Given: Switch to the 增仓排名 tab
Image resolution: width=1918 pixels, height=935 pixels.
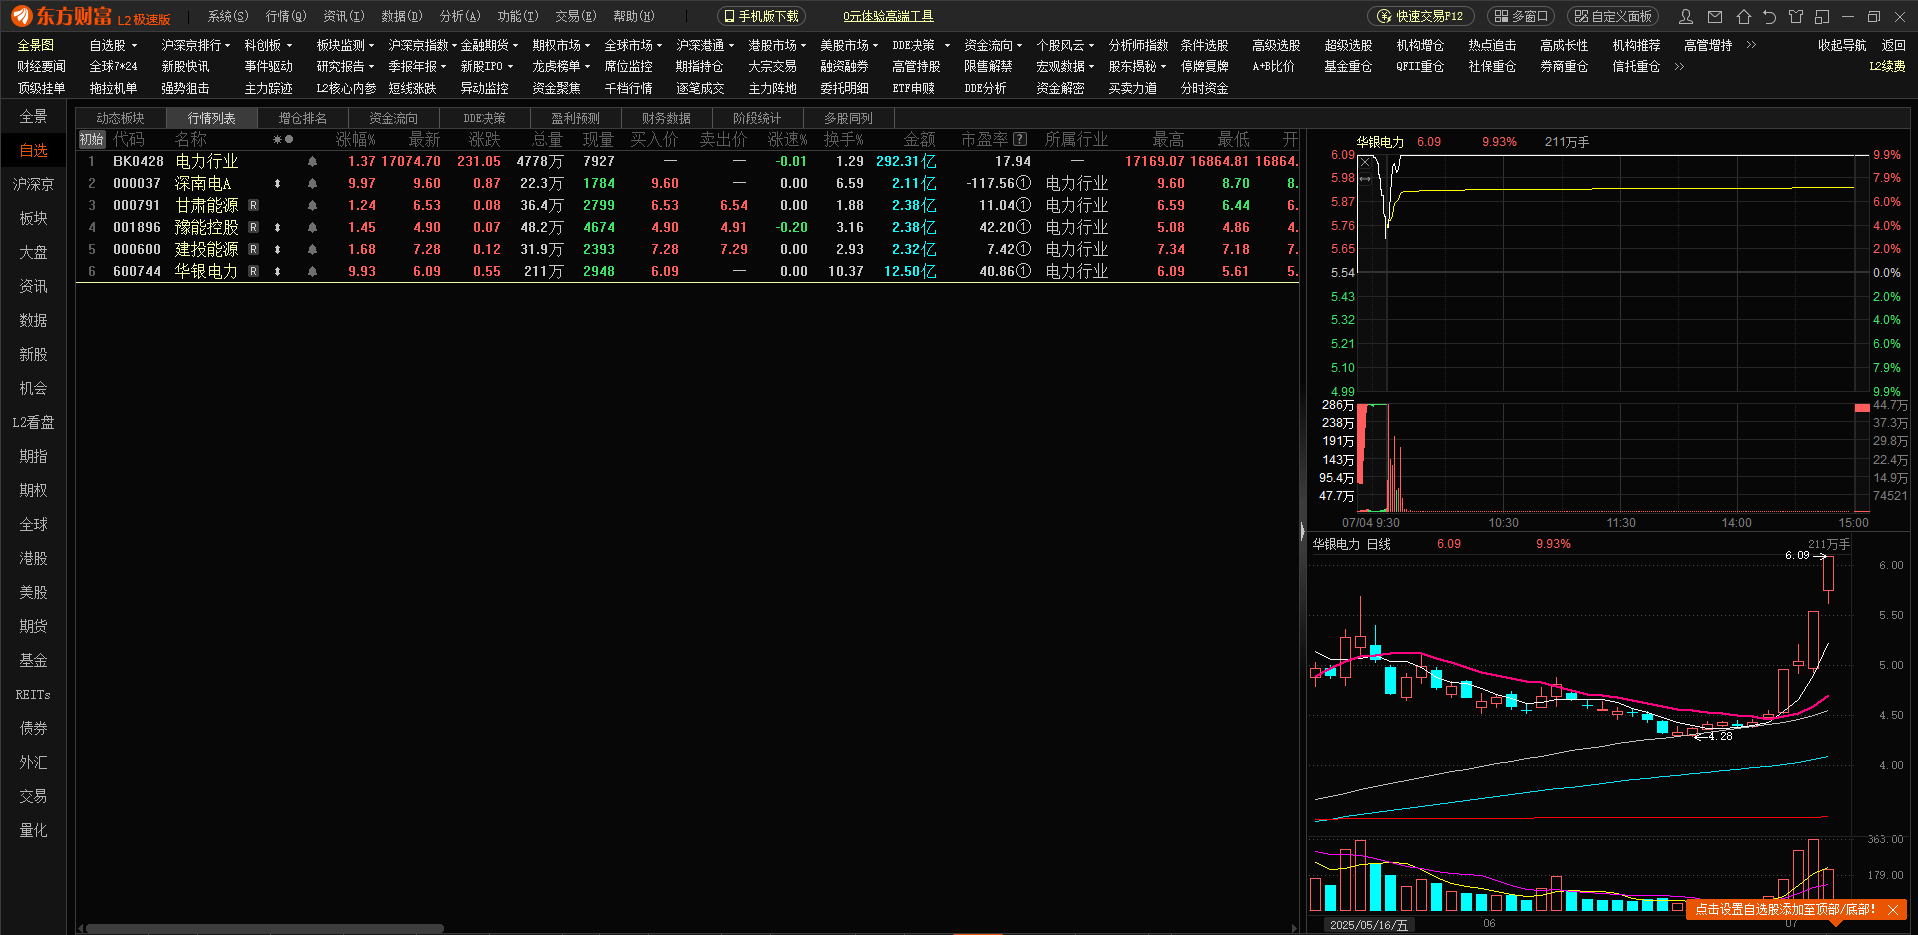Looking at the screenshot, I should click(303, 119).
